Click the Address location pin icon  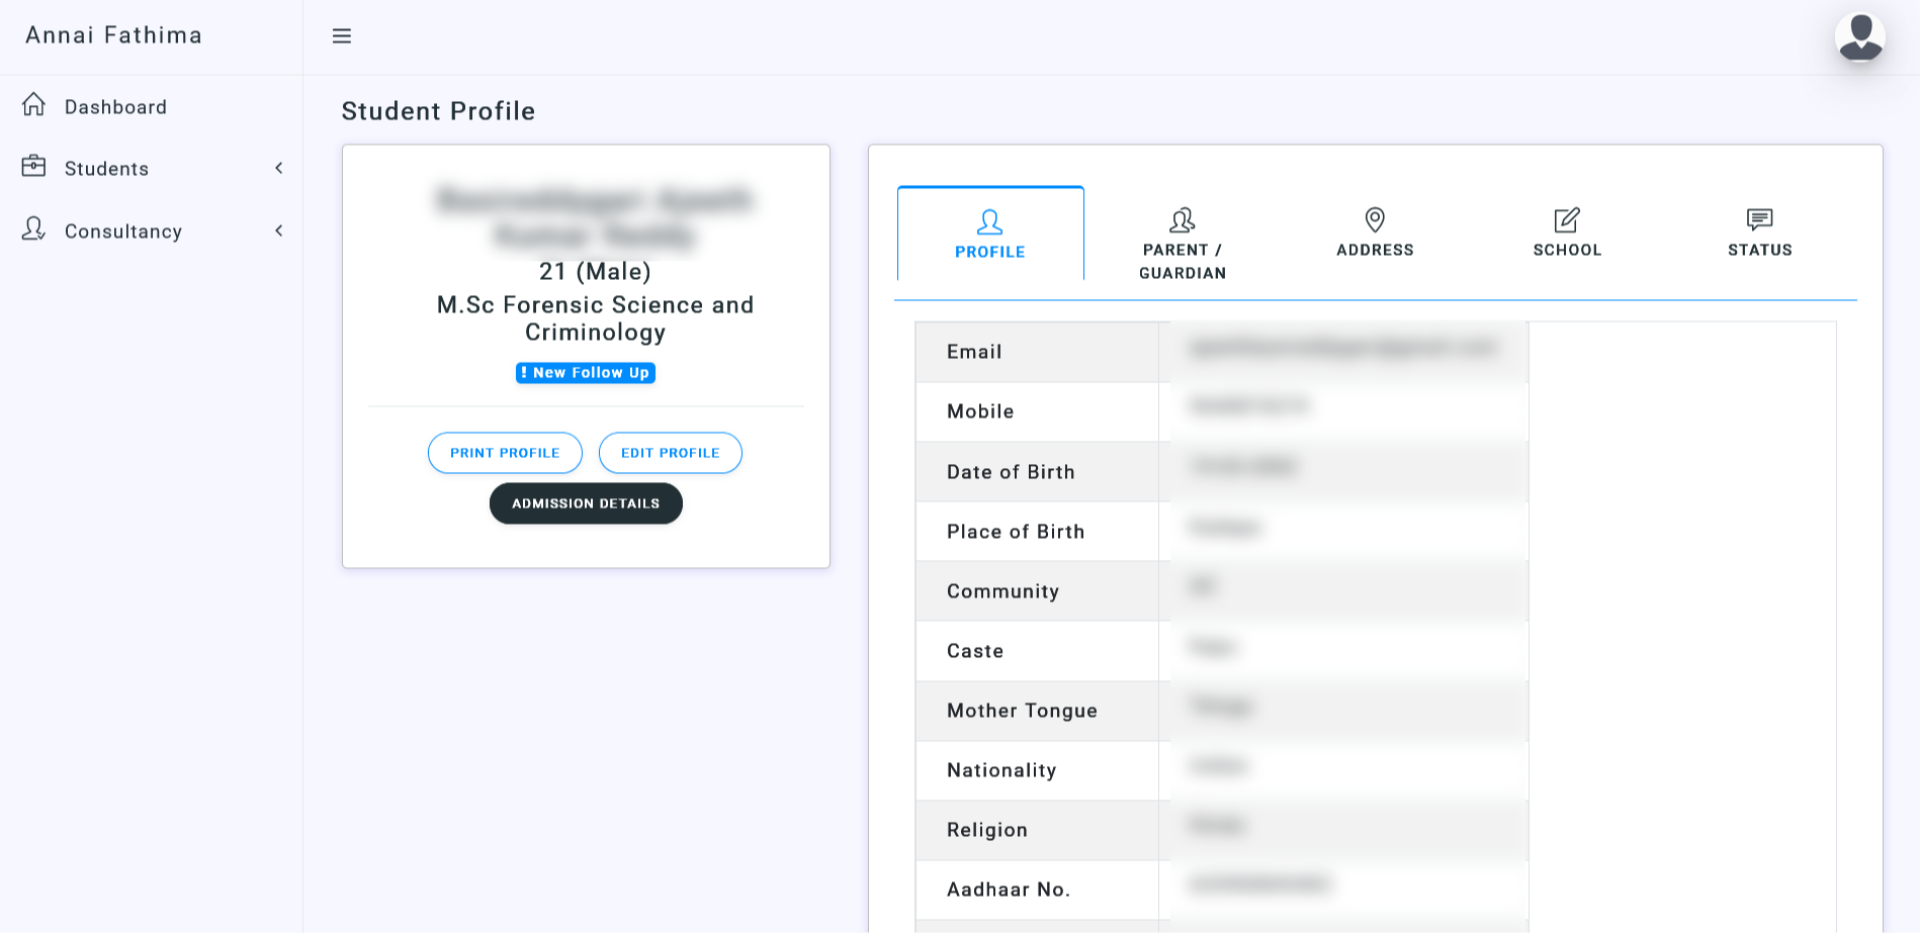[1374, 219]
